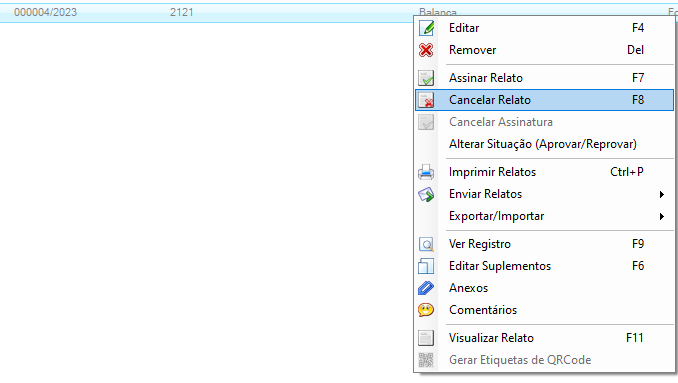Click the greyed Cancelar Assinatura icon
Image resolution: width=678 pixels, height=383 pixels.
(426, 122)
